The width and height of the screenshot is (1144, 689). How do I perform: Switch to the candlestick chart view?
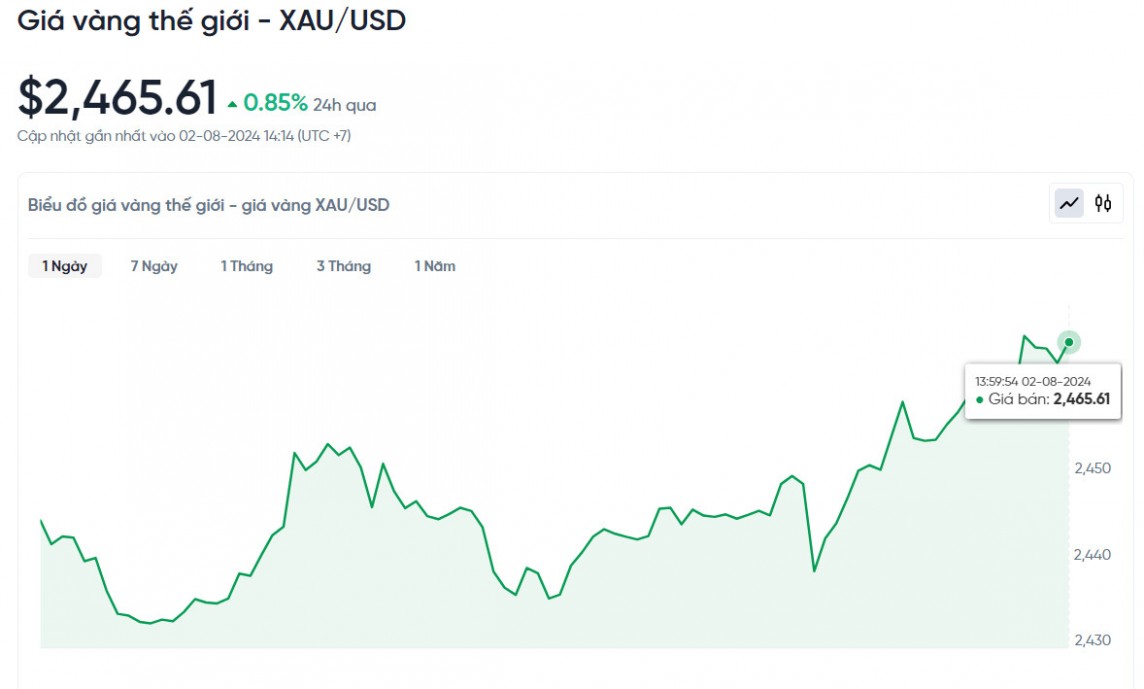(x=1103, y=203)
